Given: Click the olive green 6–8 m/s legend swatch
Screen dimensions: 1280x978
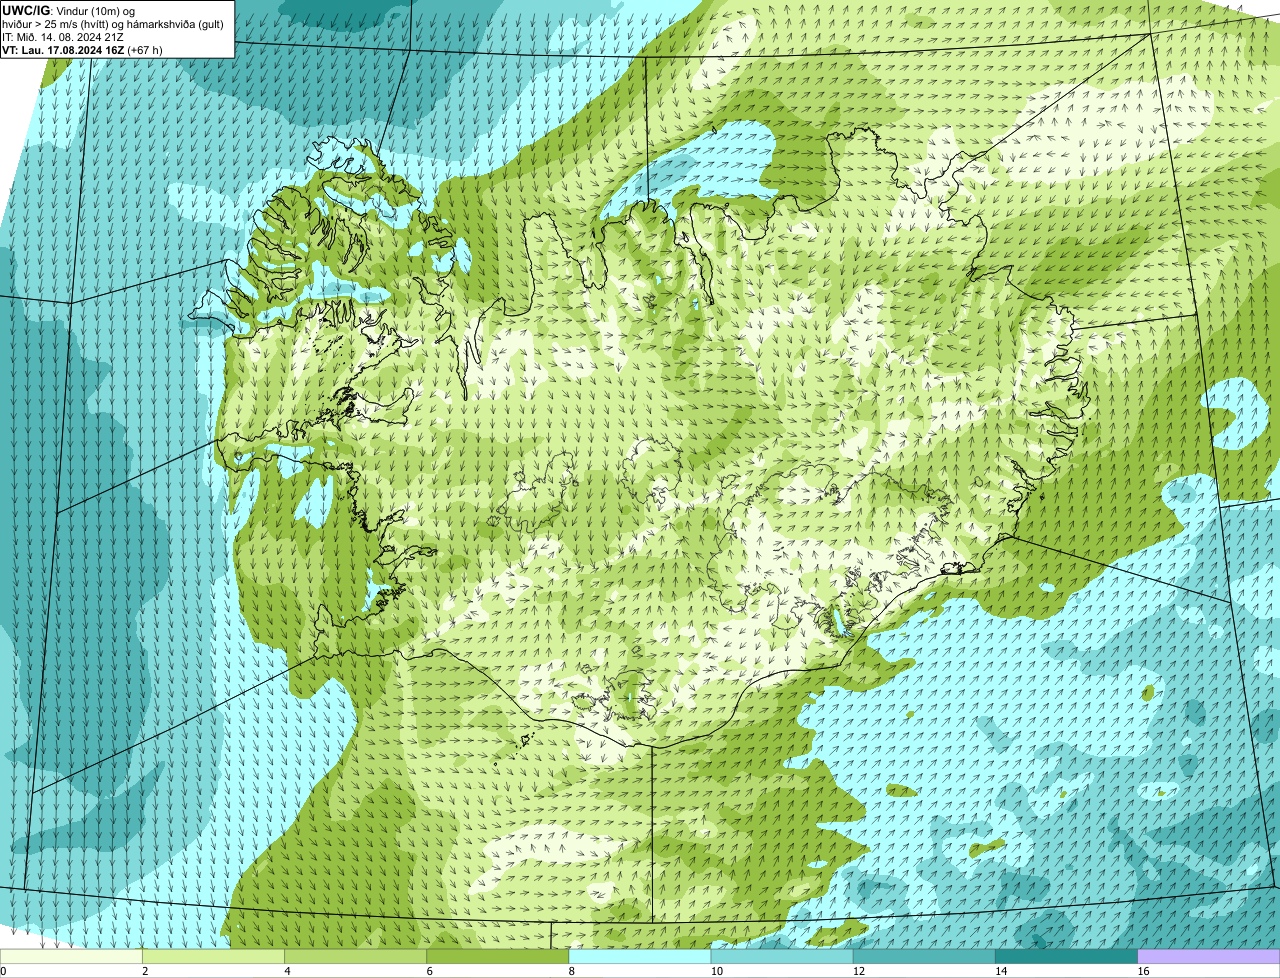Looking at the screenshot, I should [x=497, y=956].
